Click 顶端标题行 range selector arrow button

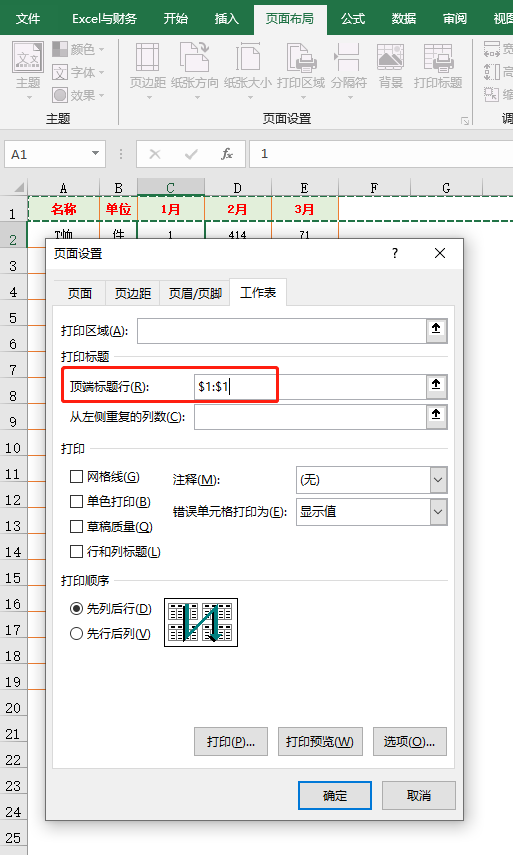[x=436, y=386]
